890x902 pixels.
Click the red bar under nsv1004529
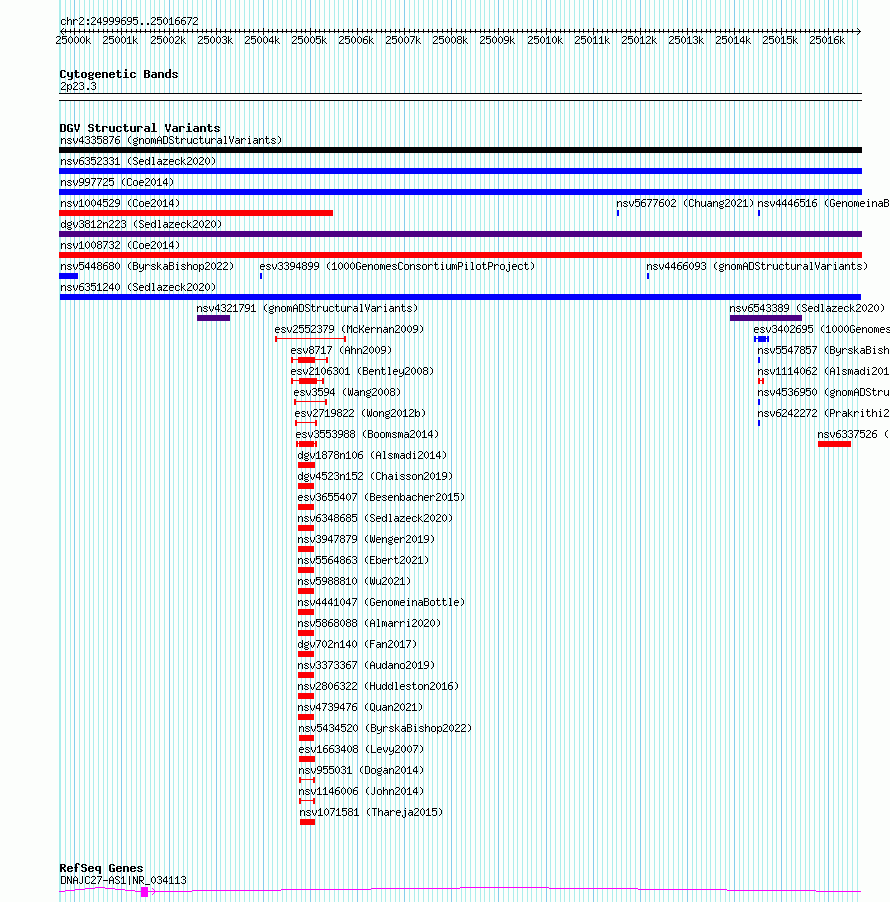coord(196,213)
